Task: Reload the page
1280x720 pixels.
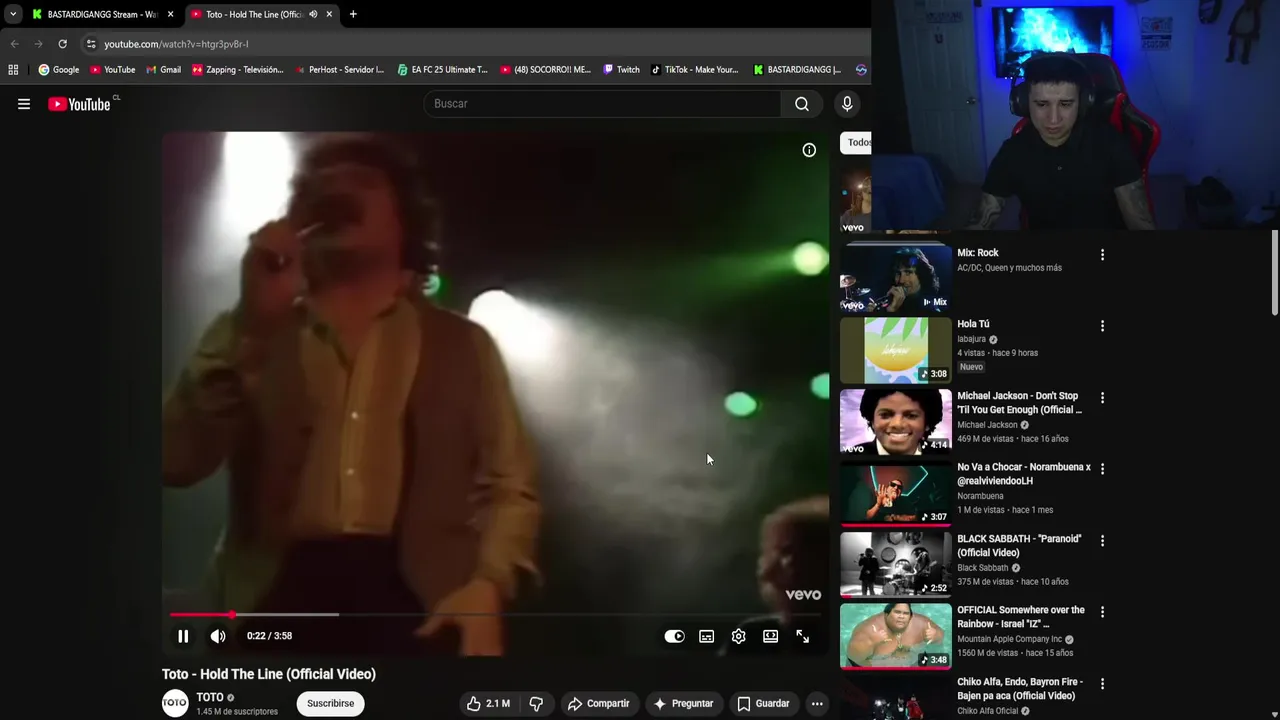Action: [x=62, y=44]
